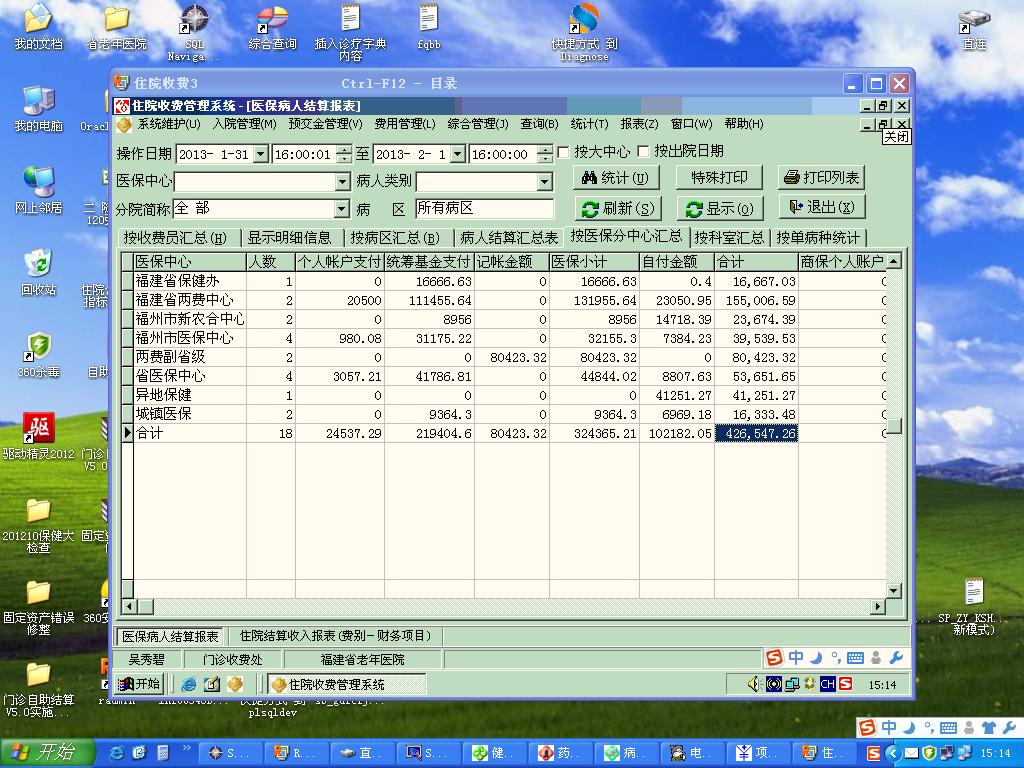This screenshot has height=768, width=1024.
Task: Open 查询(B) menu
Action: click(539, 123)
